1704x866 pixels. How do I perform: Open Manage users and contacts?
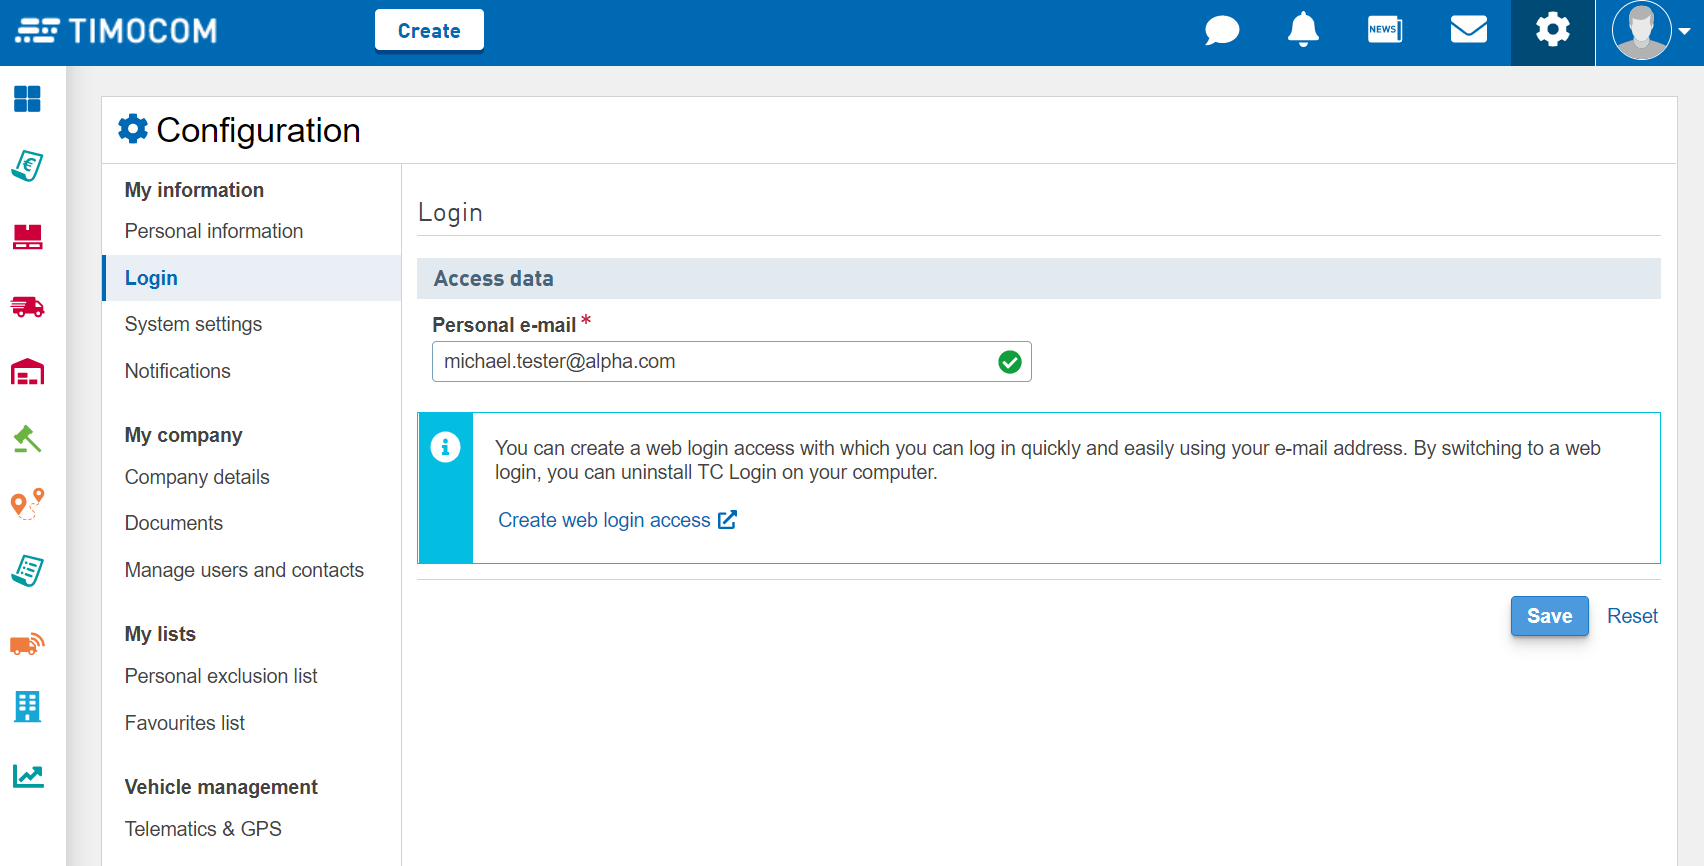click(244, 570)
